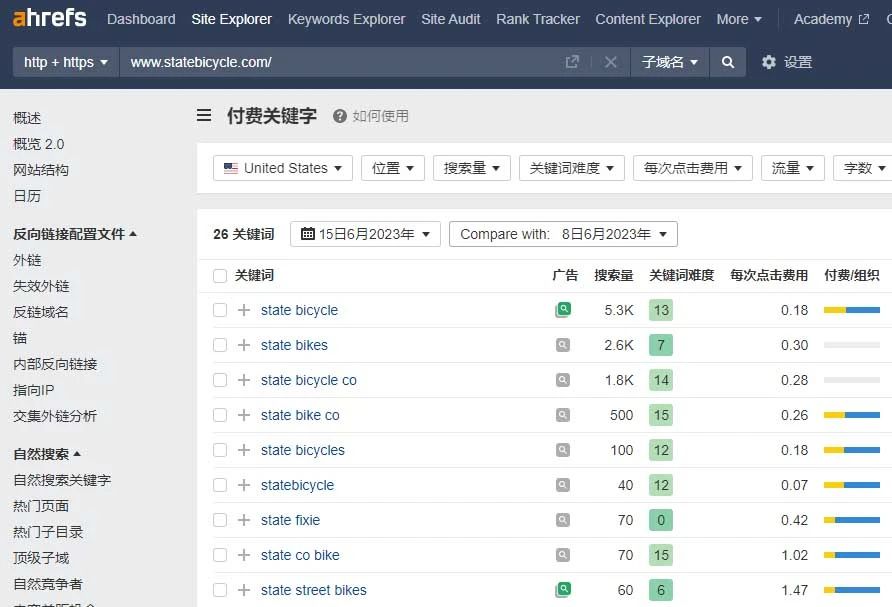Image resolution: width=892 pixels, height=607 pixels.
Task: Toggle the select-all checkbox in table header
Action: click(x=220, y=275)
